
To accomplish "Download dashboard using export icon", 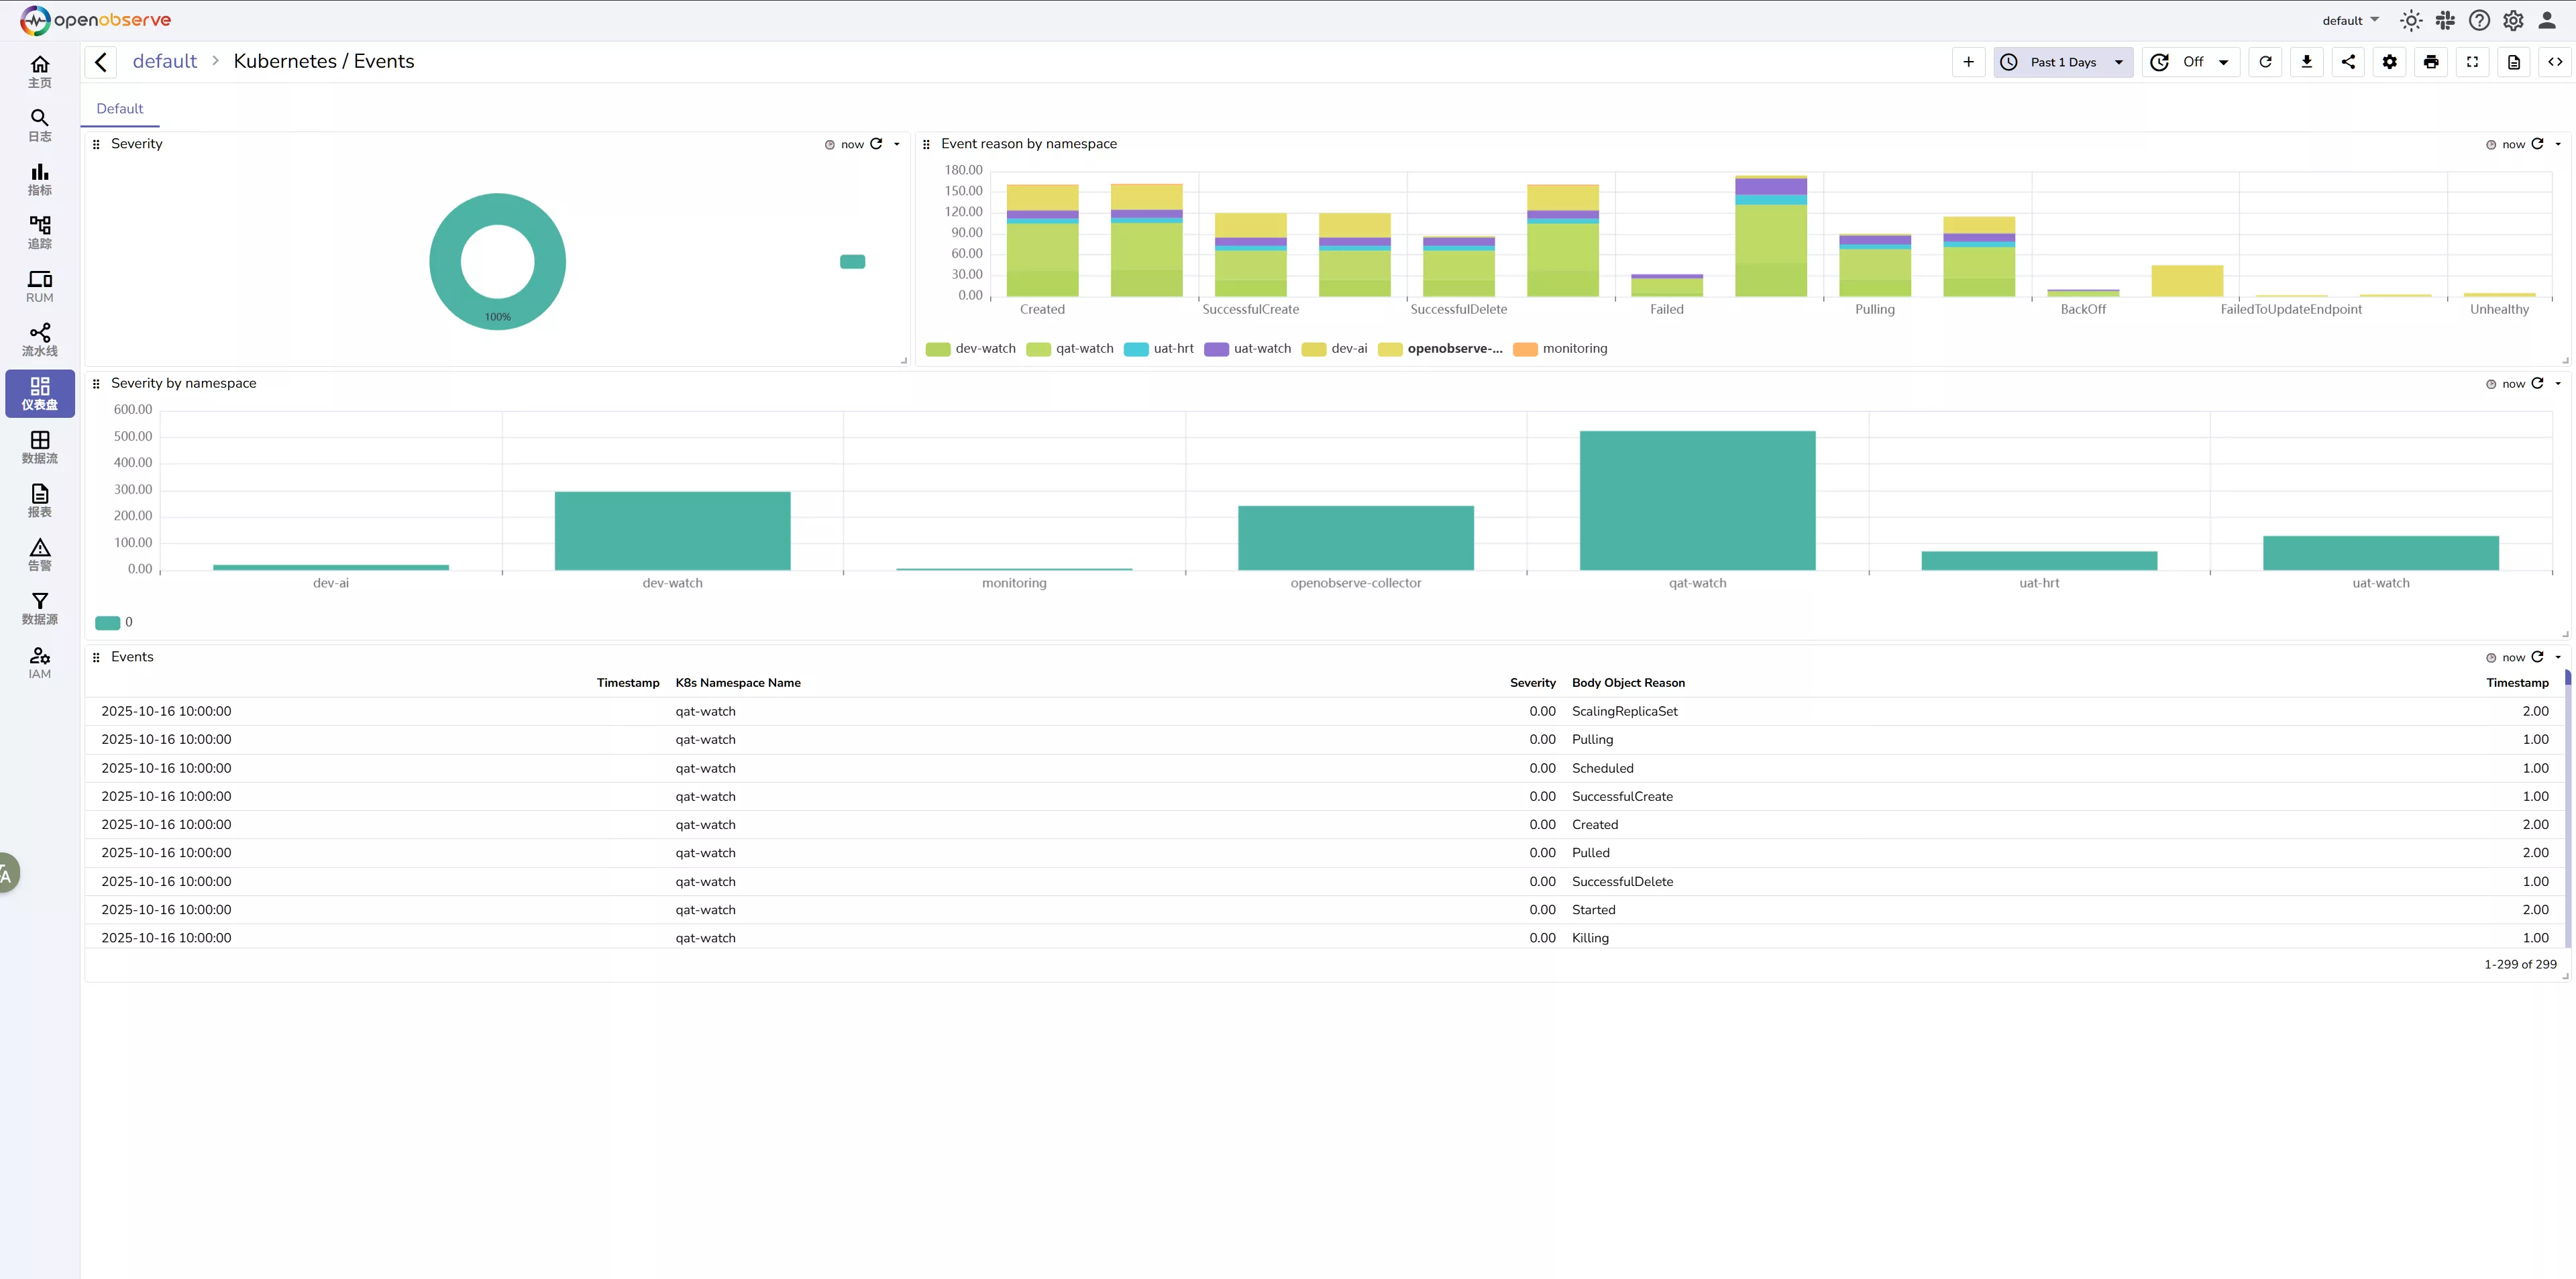I will [x=2306, y=62].
